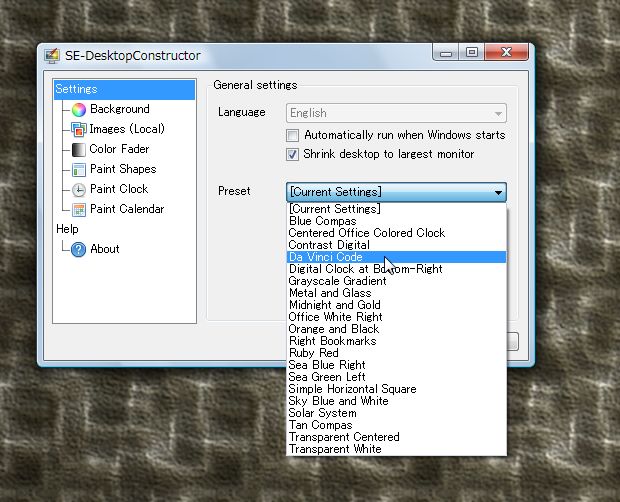Choose the Right Bookmarks preset

coord(396,341)
